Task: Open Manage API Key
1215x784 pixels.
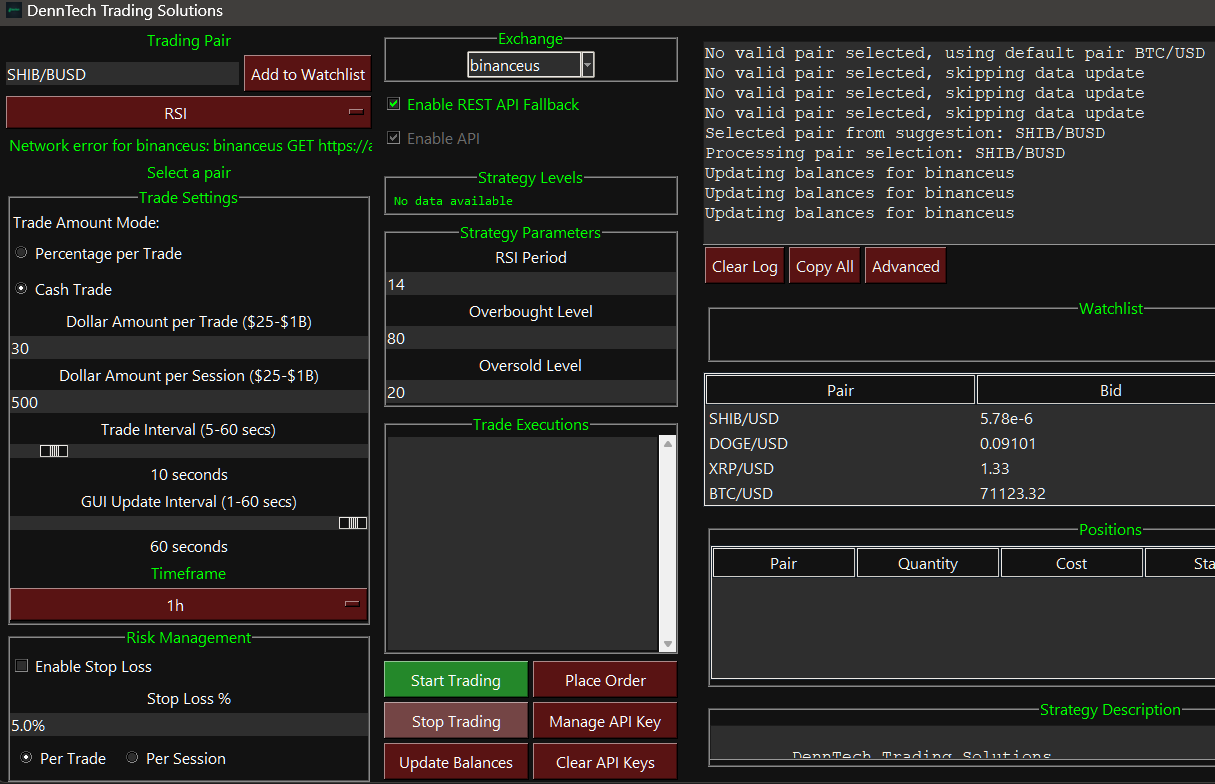Action: 604,720
